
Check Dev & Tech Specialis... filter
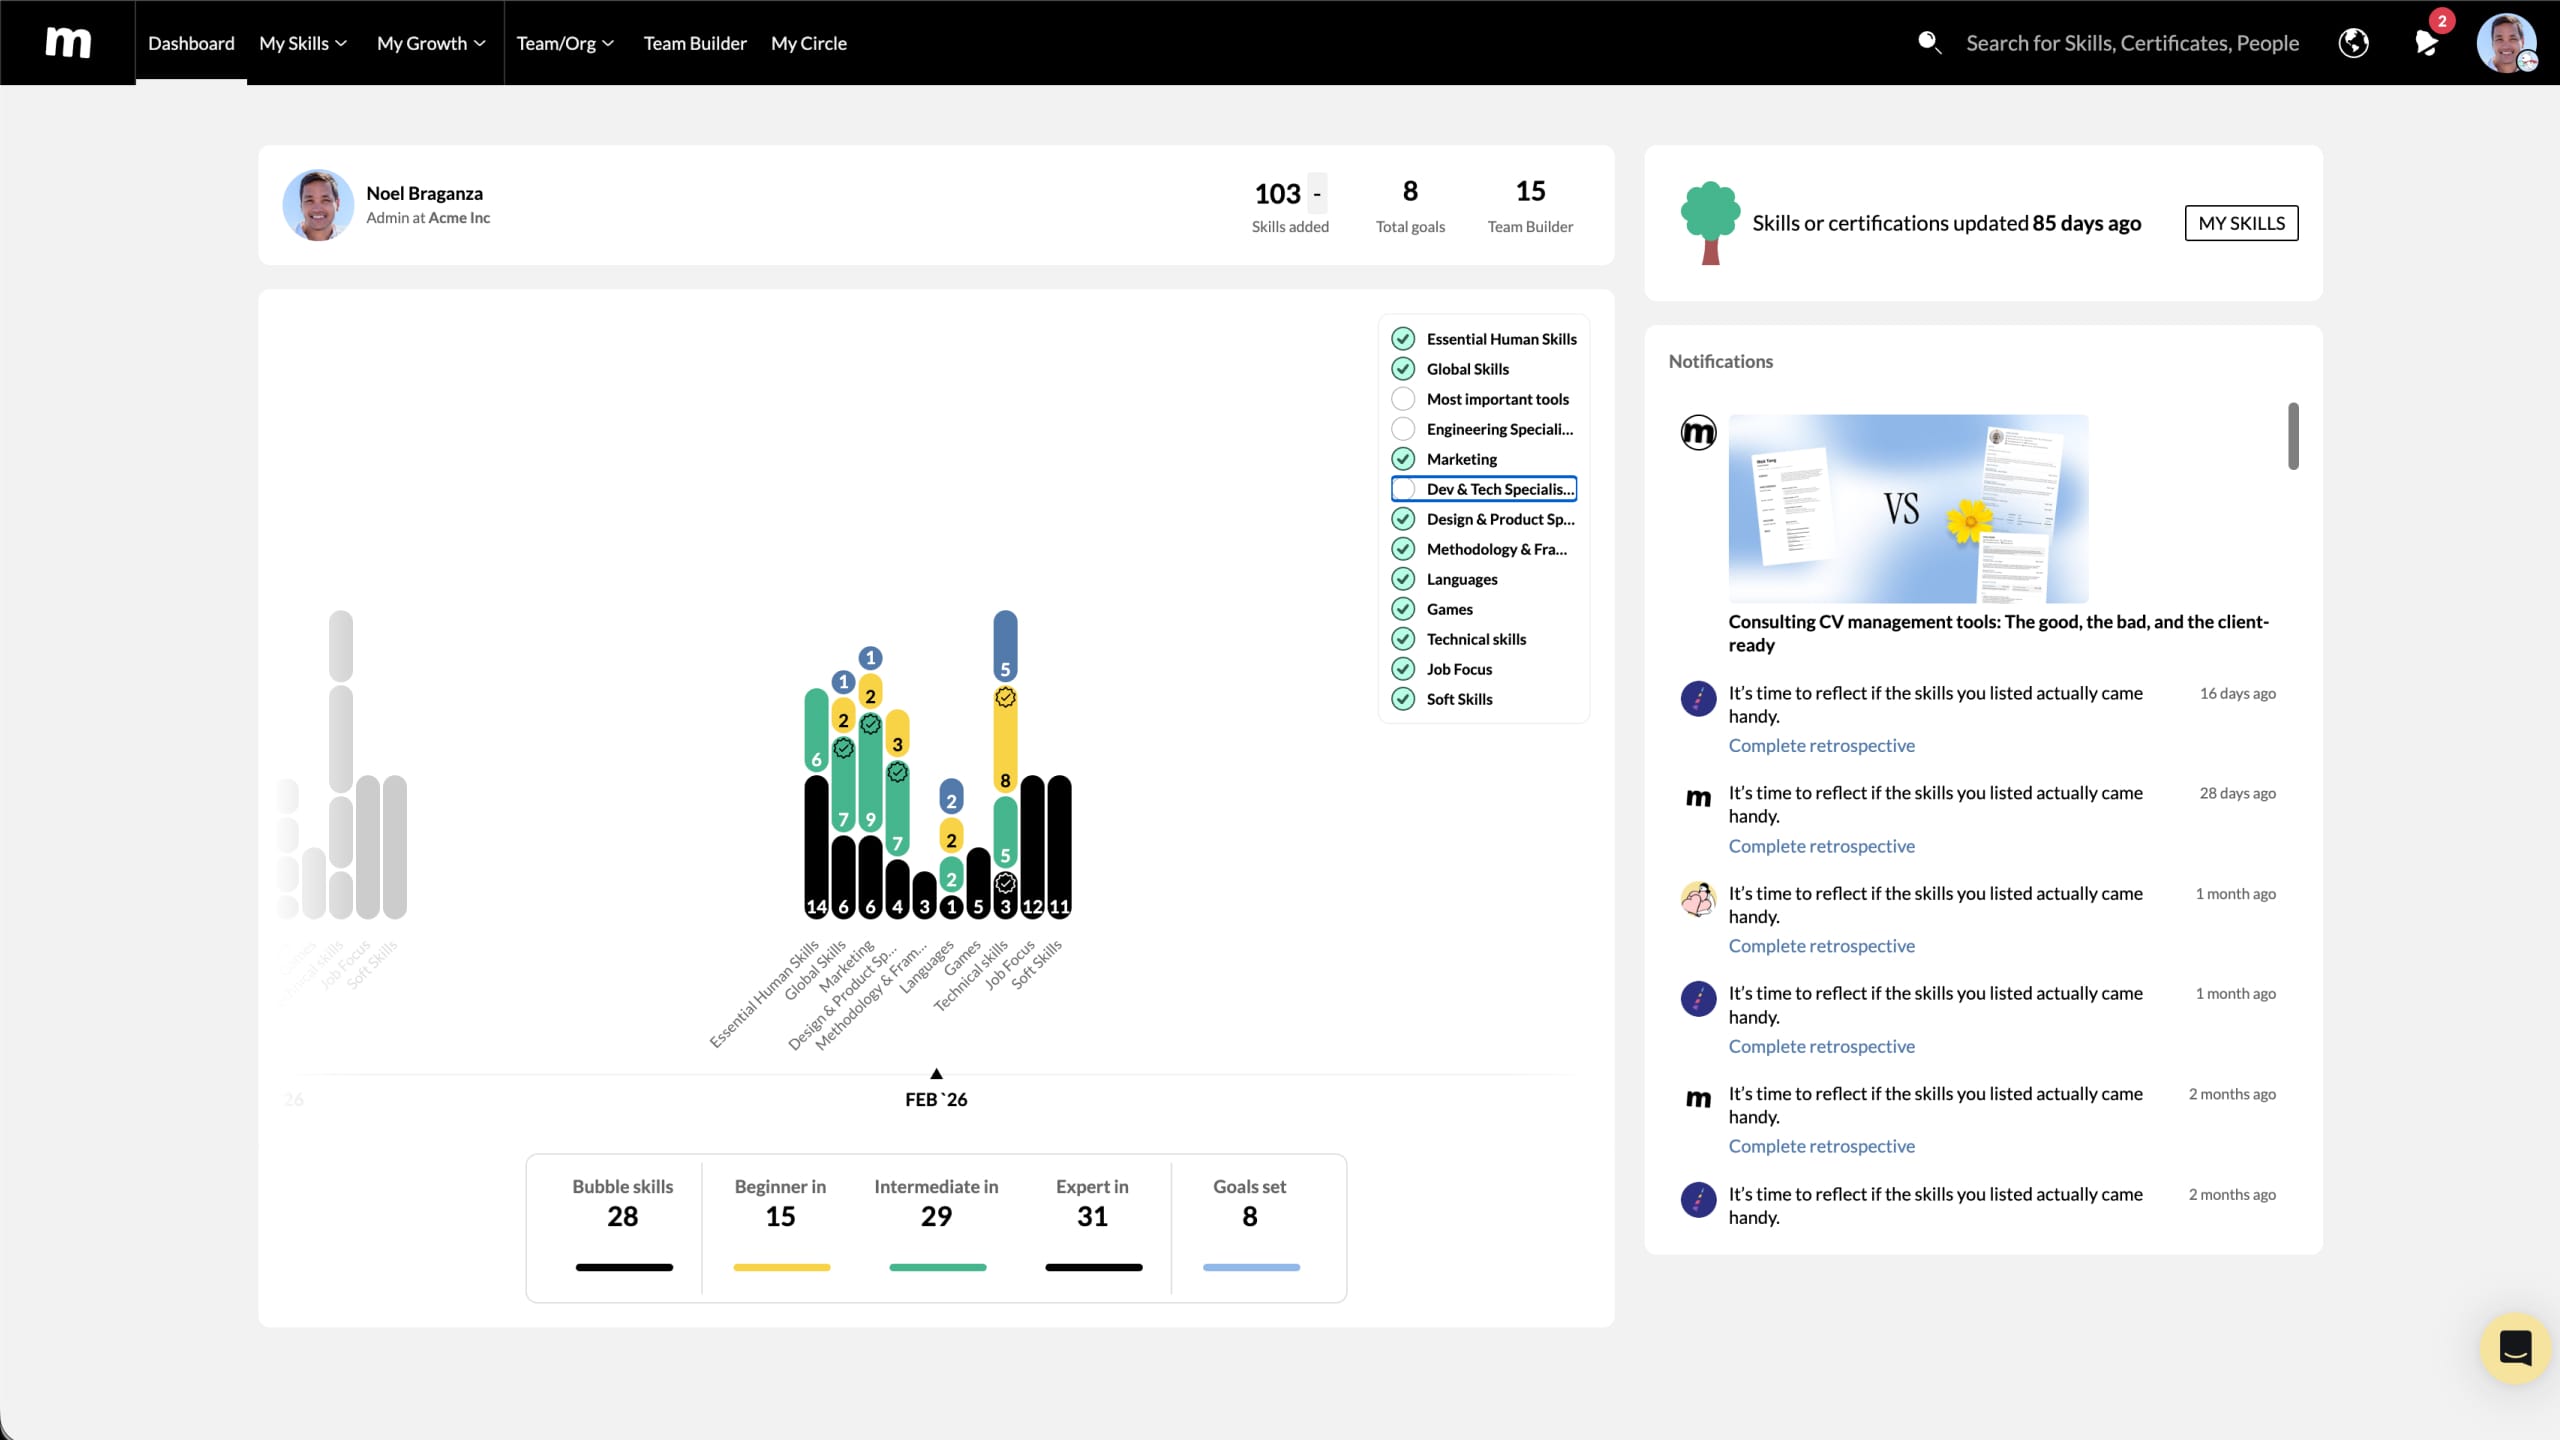click(1403, 489)
